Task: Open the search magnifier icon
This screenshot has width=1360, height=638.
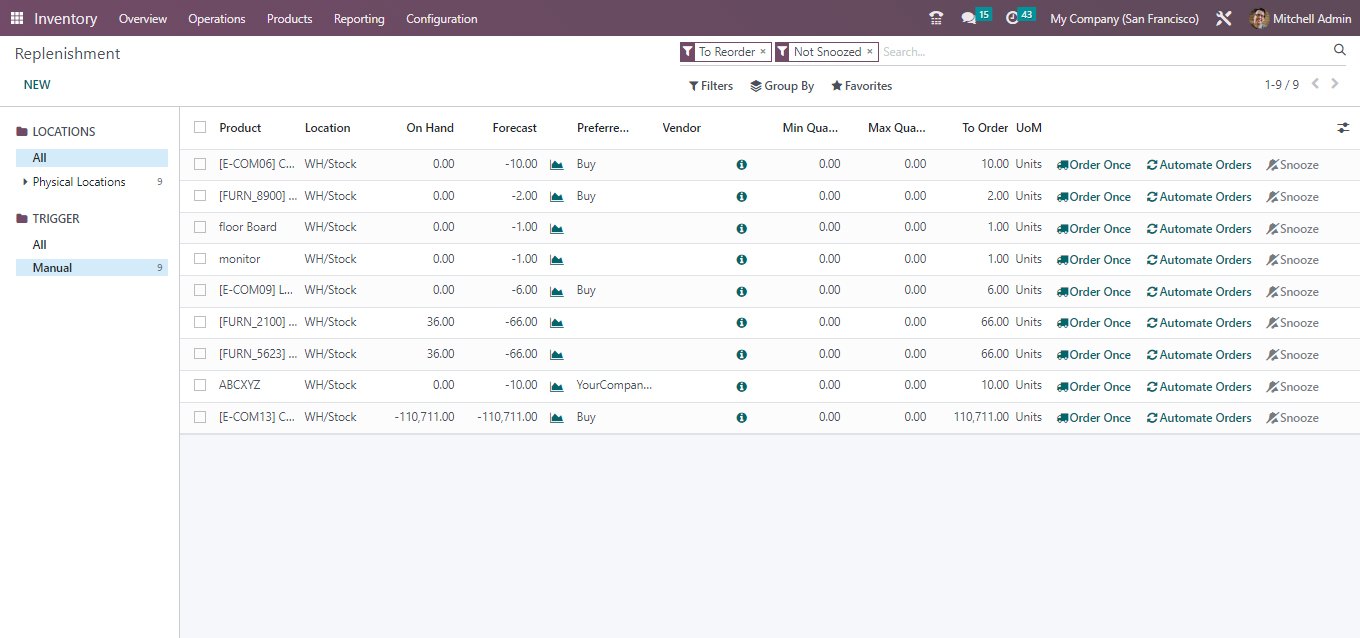Action: (x=1340, y=49)
